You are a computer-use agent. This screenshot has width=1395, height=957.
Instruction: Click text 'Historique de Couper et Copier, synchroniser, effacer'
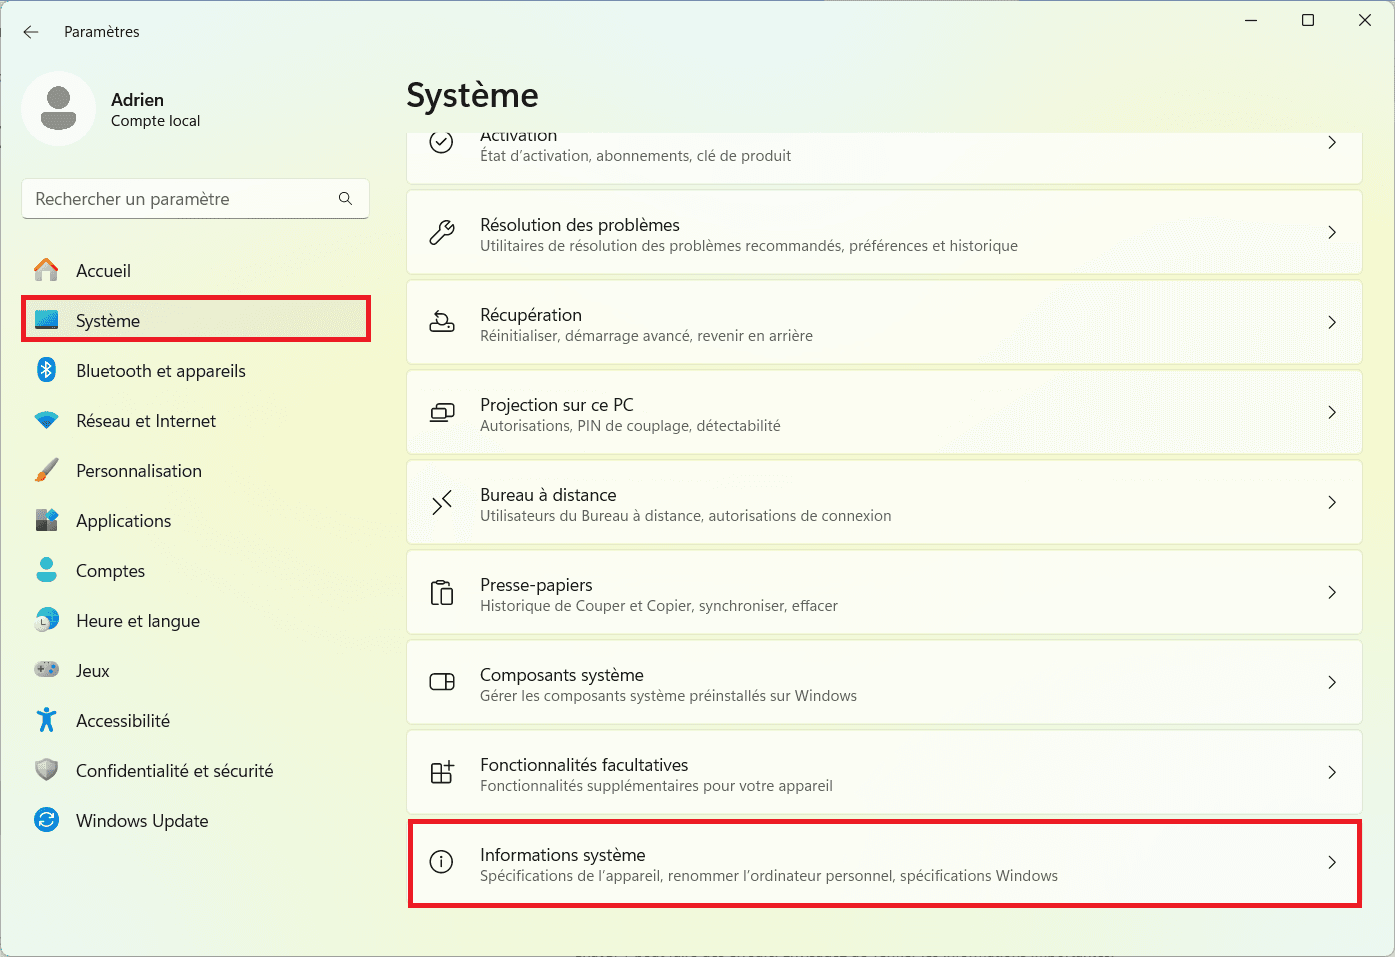point(659,606)
